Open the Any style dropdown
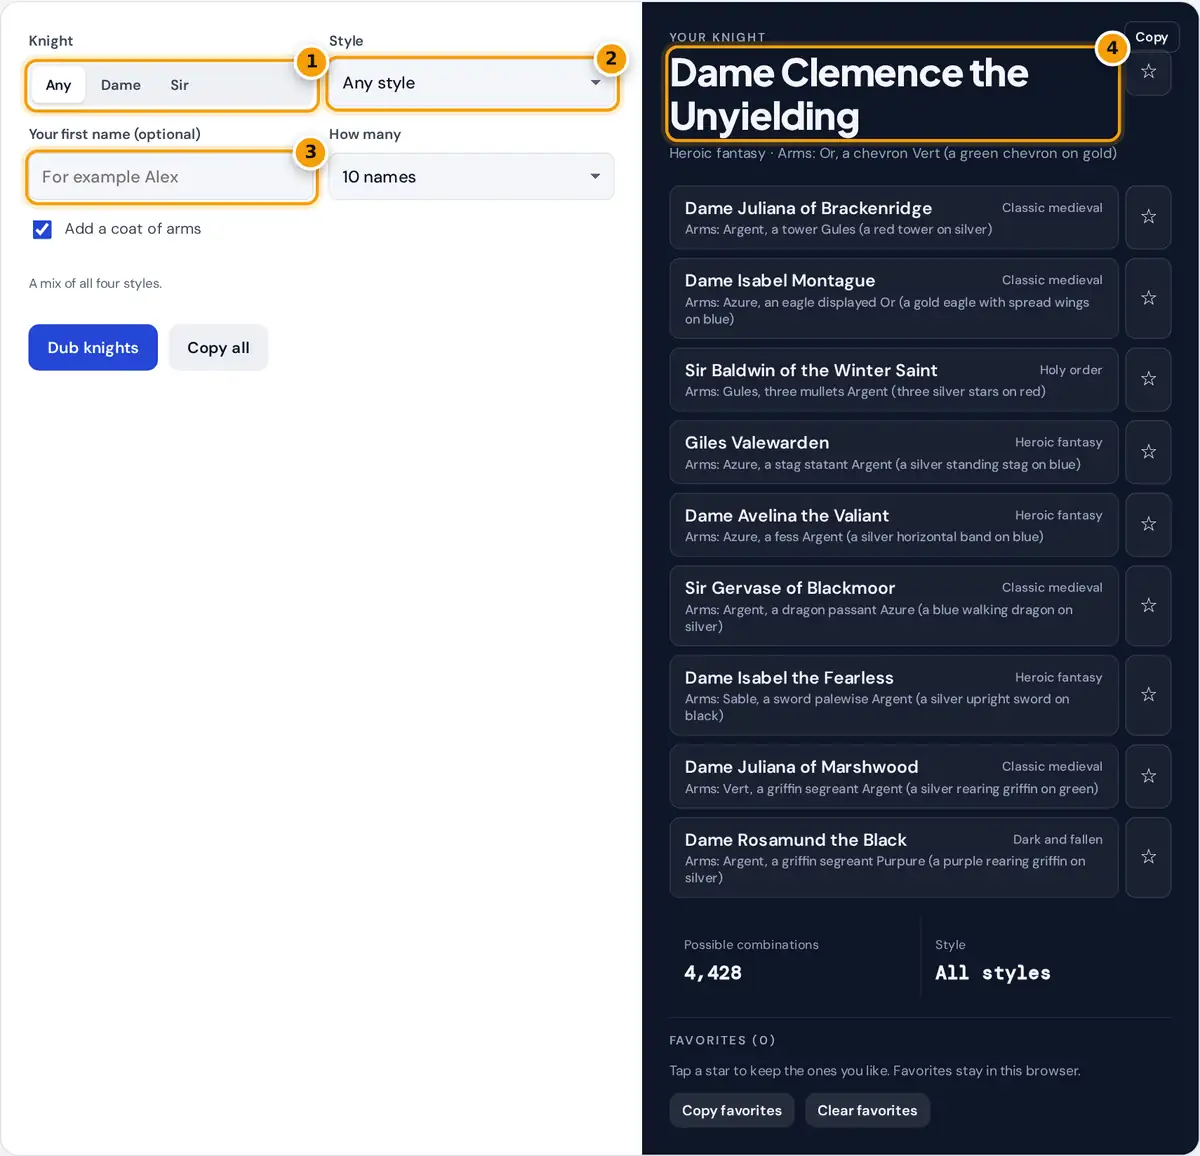1200x1156 pixels. (x=472, y=83)
